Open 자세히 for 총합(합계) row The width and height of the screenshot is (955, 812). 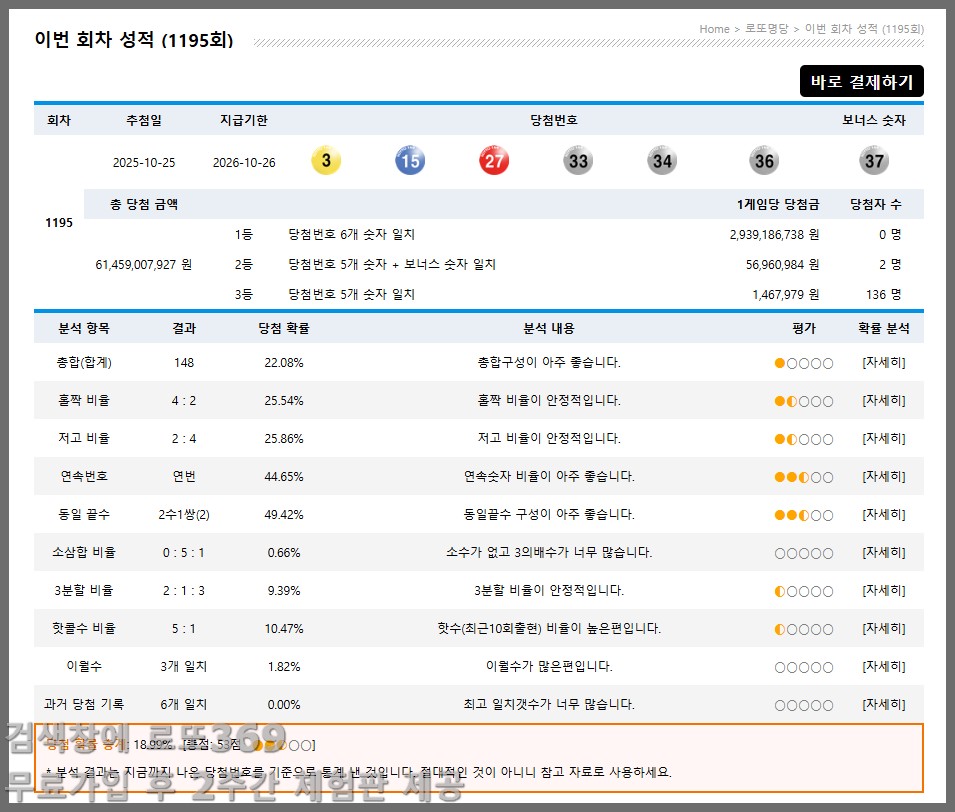tap(884, 362)
